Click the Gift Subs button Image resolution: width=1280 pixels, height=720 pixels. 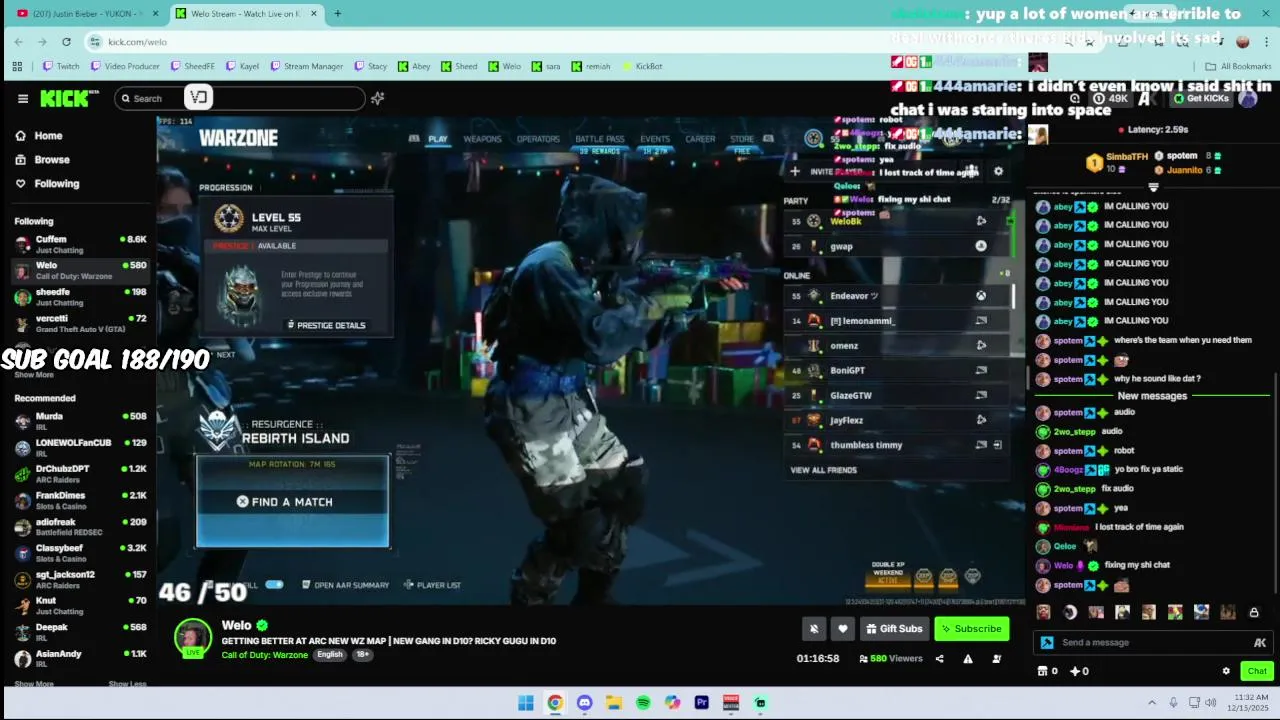tap(894, 629)
